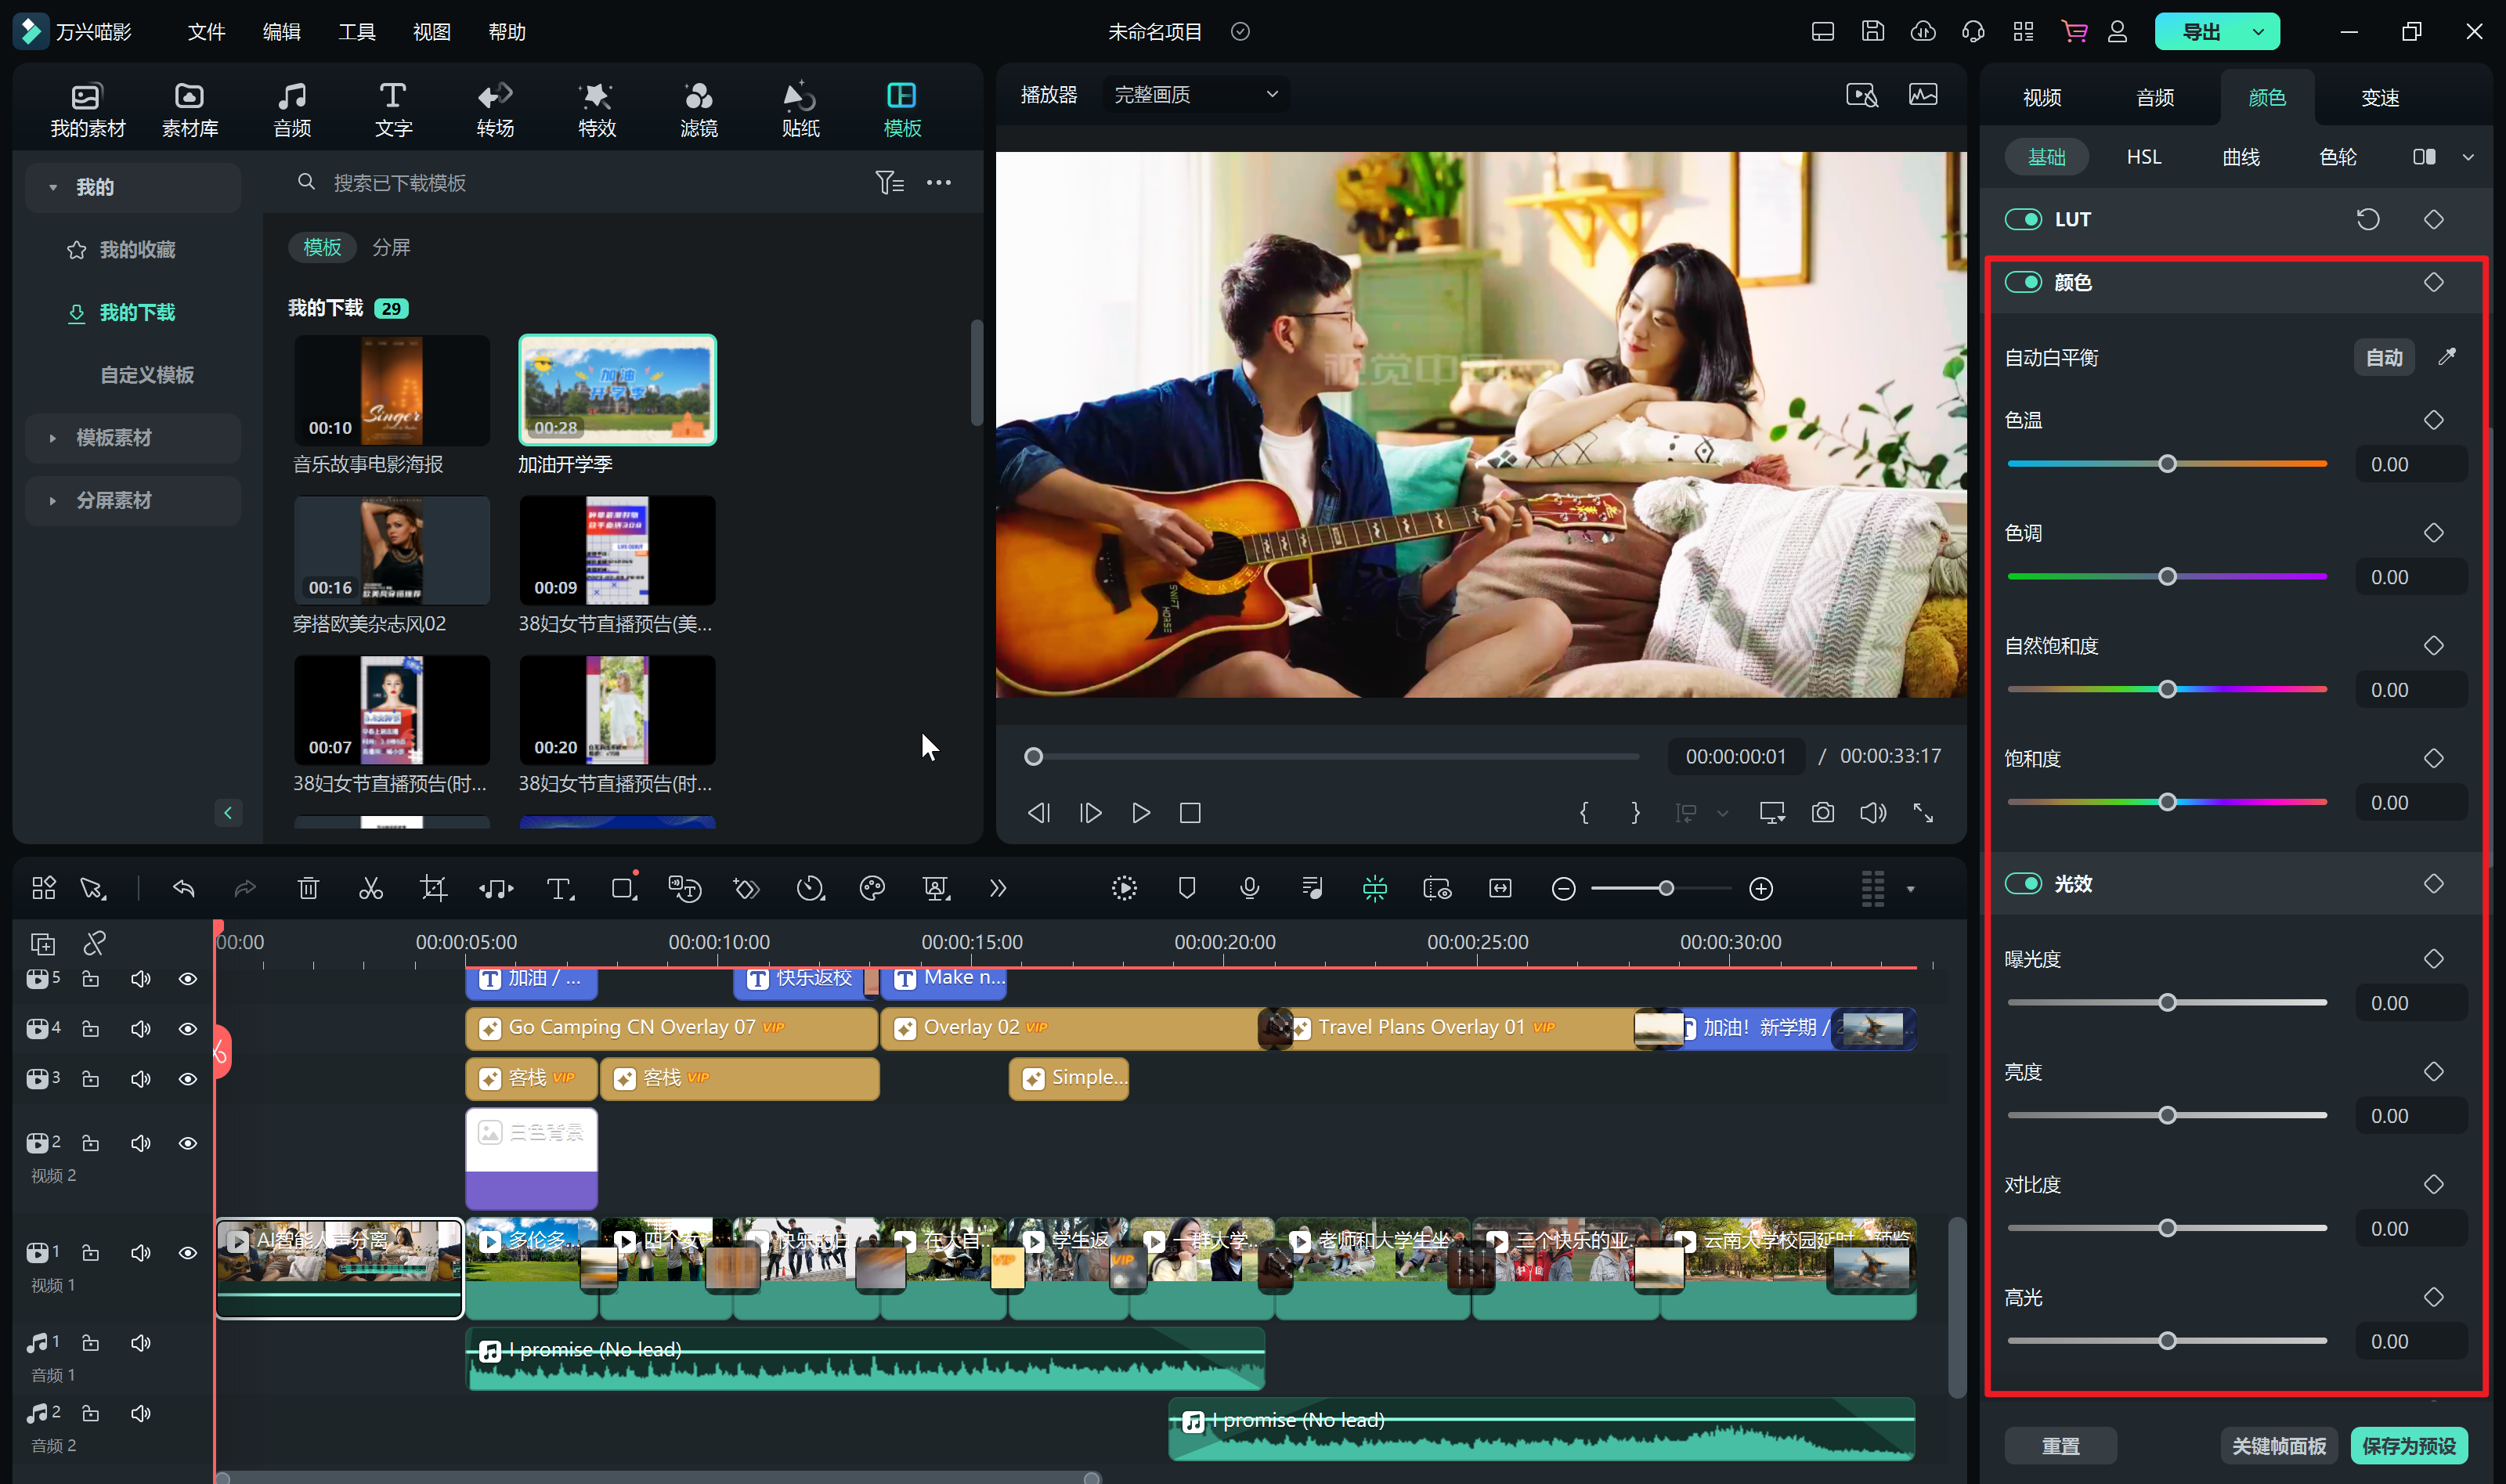Screen dimensions: 2506x1484
Task: Open the 工具 menu
Action: click(356, 31)
